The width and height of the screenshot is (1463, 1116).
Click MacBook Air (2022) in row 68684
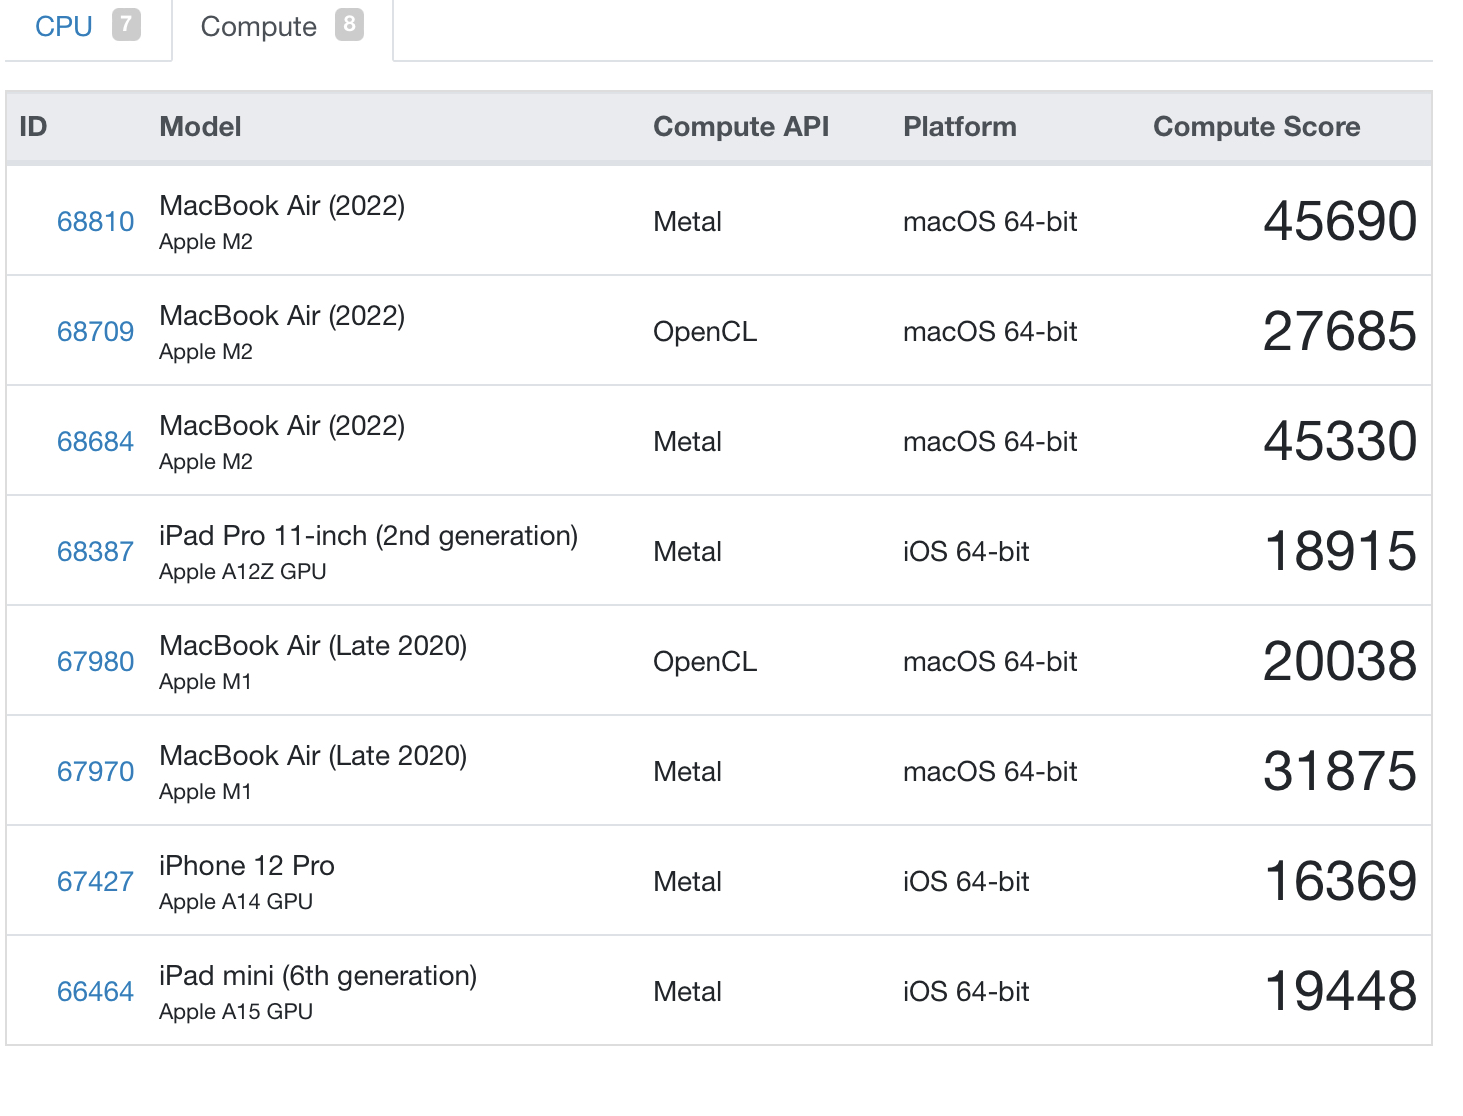click(x=282, y=426)
